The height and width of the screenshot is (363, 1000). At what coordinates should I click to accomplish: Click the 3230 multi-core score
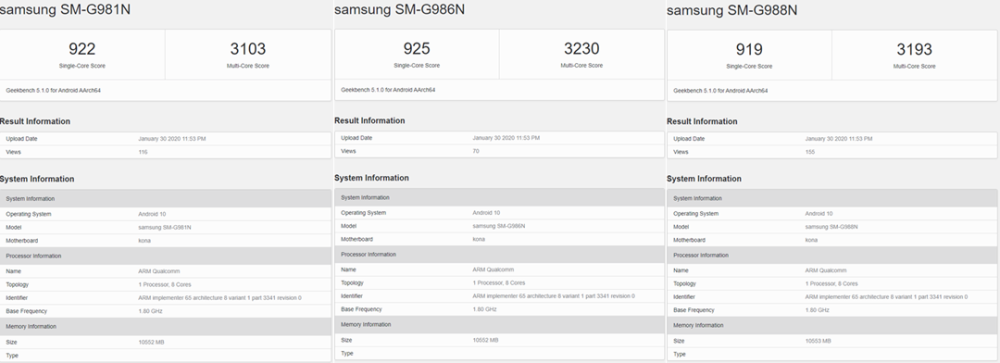[x=582, y=48]
